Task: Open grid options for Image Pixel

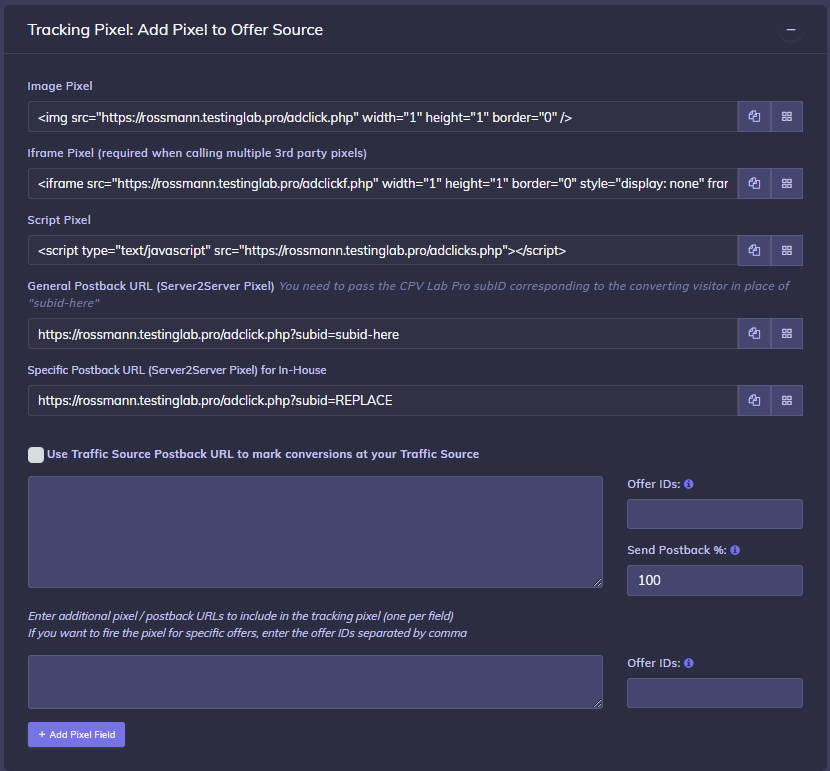Action: (x=787, y=116)
